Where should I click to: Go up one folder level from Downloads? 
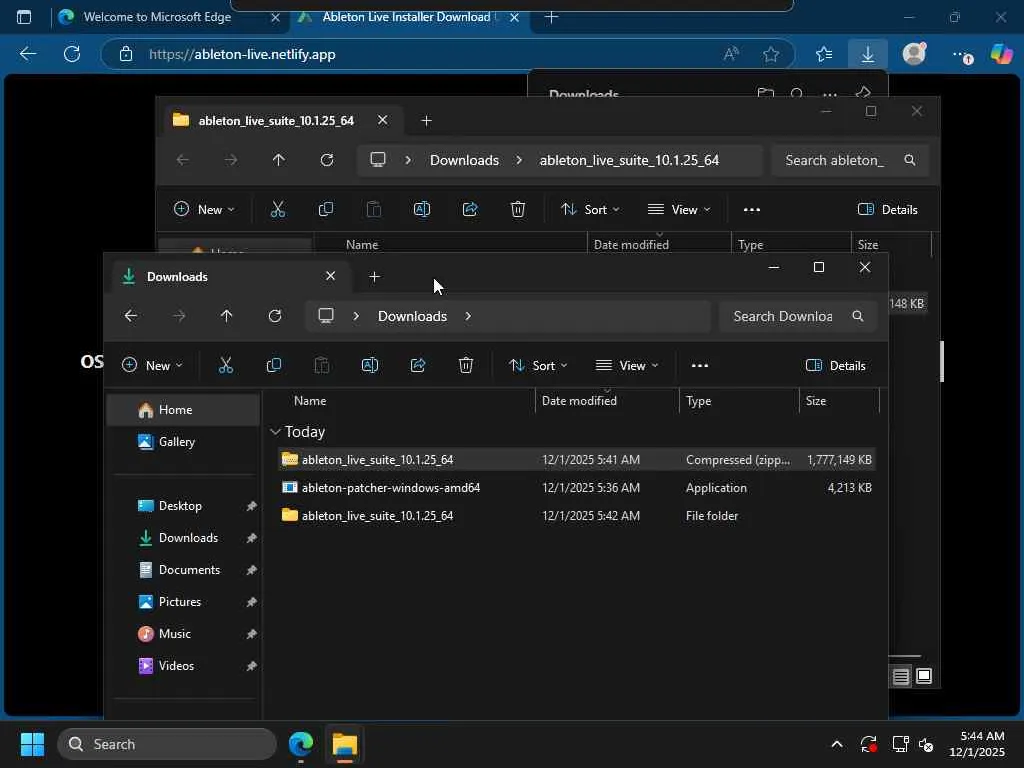point(227,316)
